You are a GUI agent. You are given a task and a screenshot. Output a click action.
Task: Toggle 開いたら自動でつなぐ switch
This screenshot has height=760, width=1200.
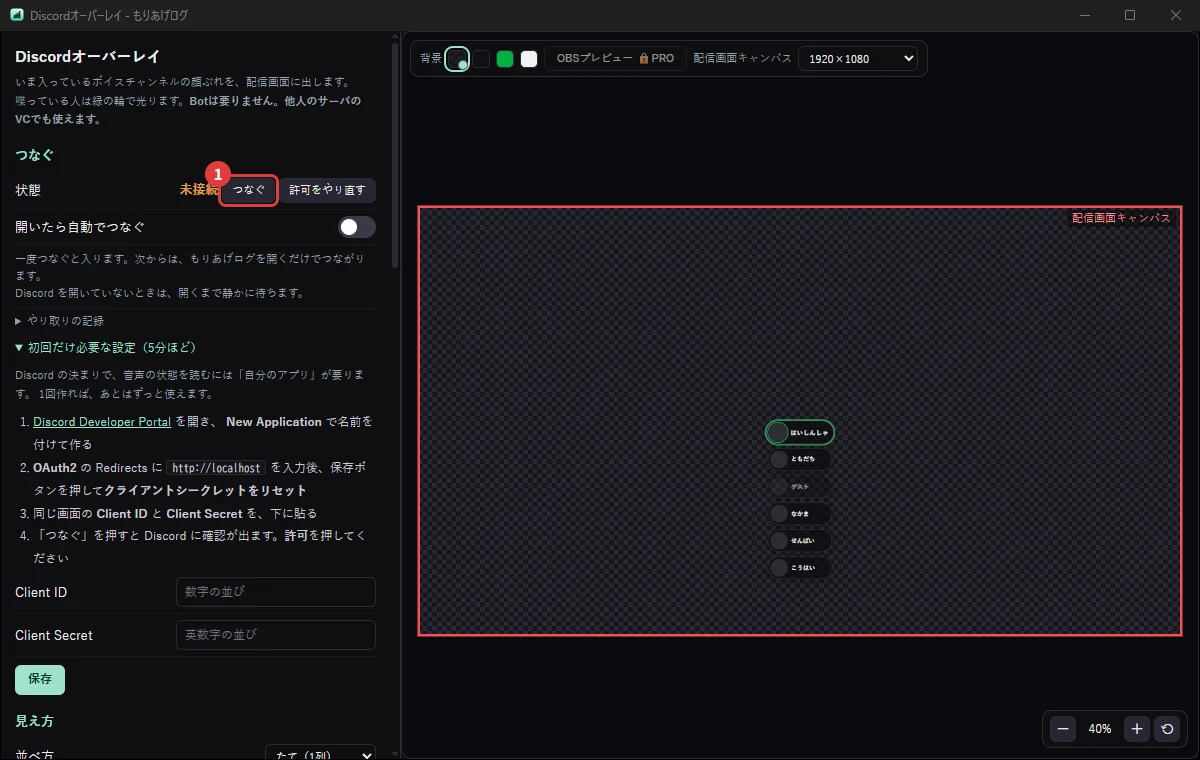[x=357, y=227]
